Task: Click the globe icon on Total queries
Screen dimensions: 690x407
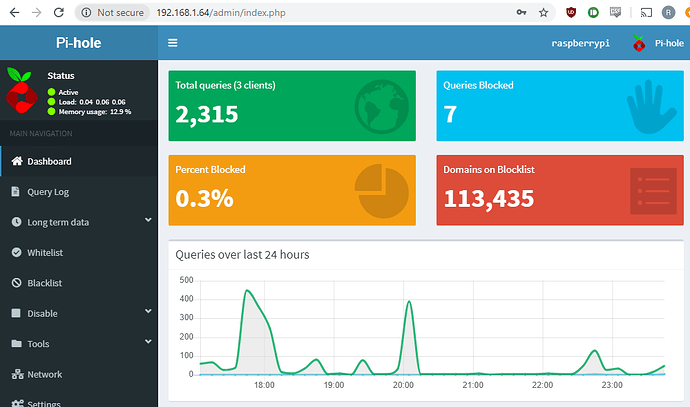Action: (381, 104)
